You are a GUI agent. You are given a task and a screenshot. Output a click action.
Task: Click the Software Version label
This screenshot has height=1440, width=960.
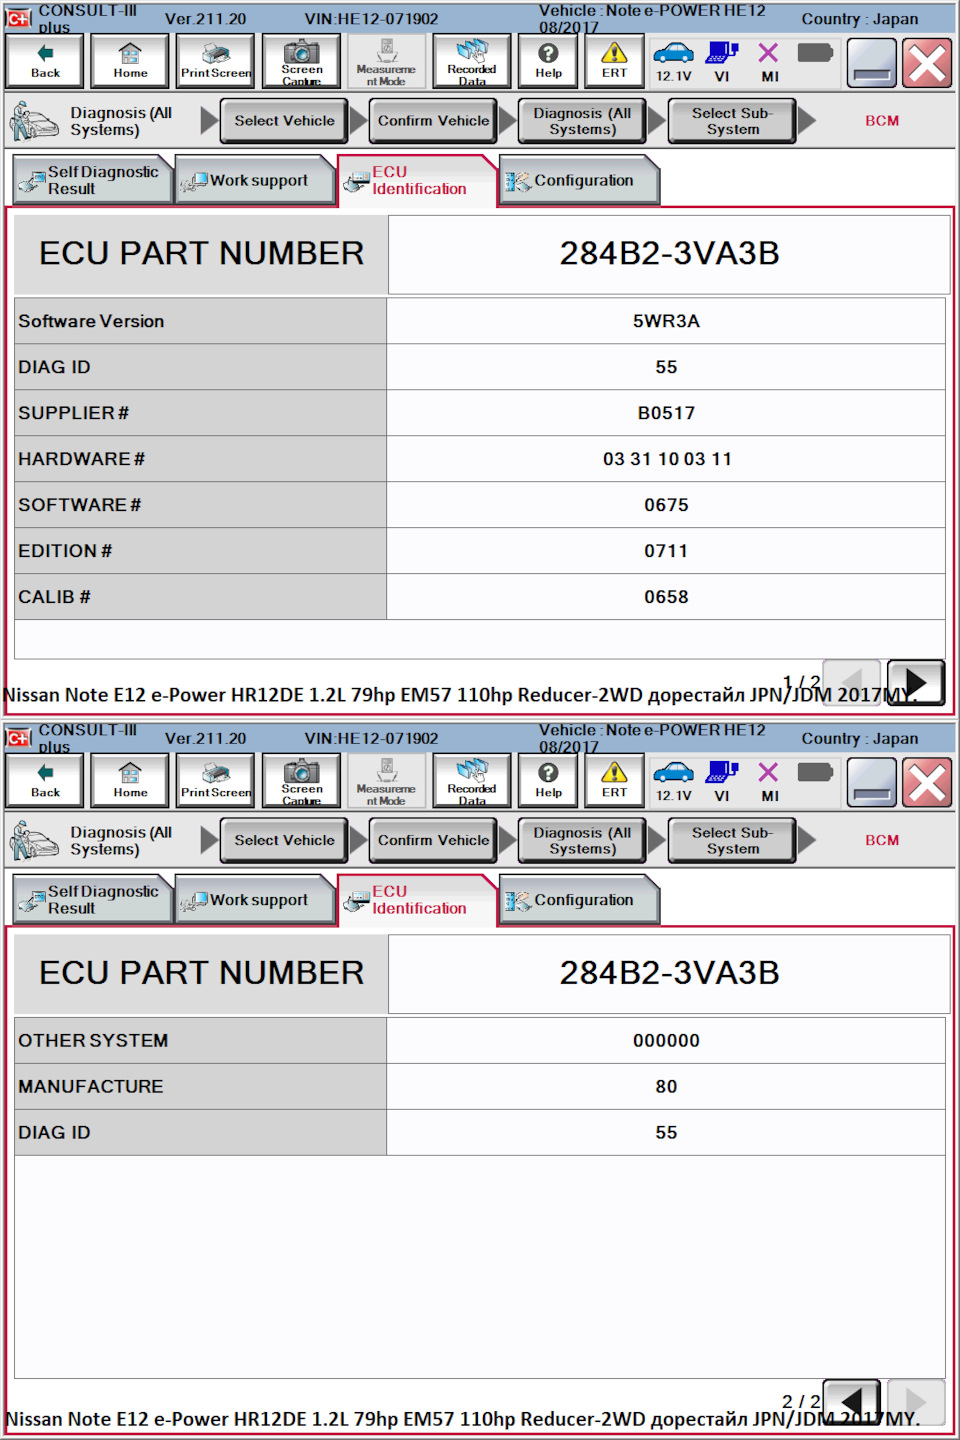(91, 321)
